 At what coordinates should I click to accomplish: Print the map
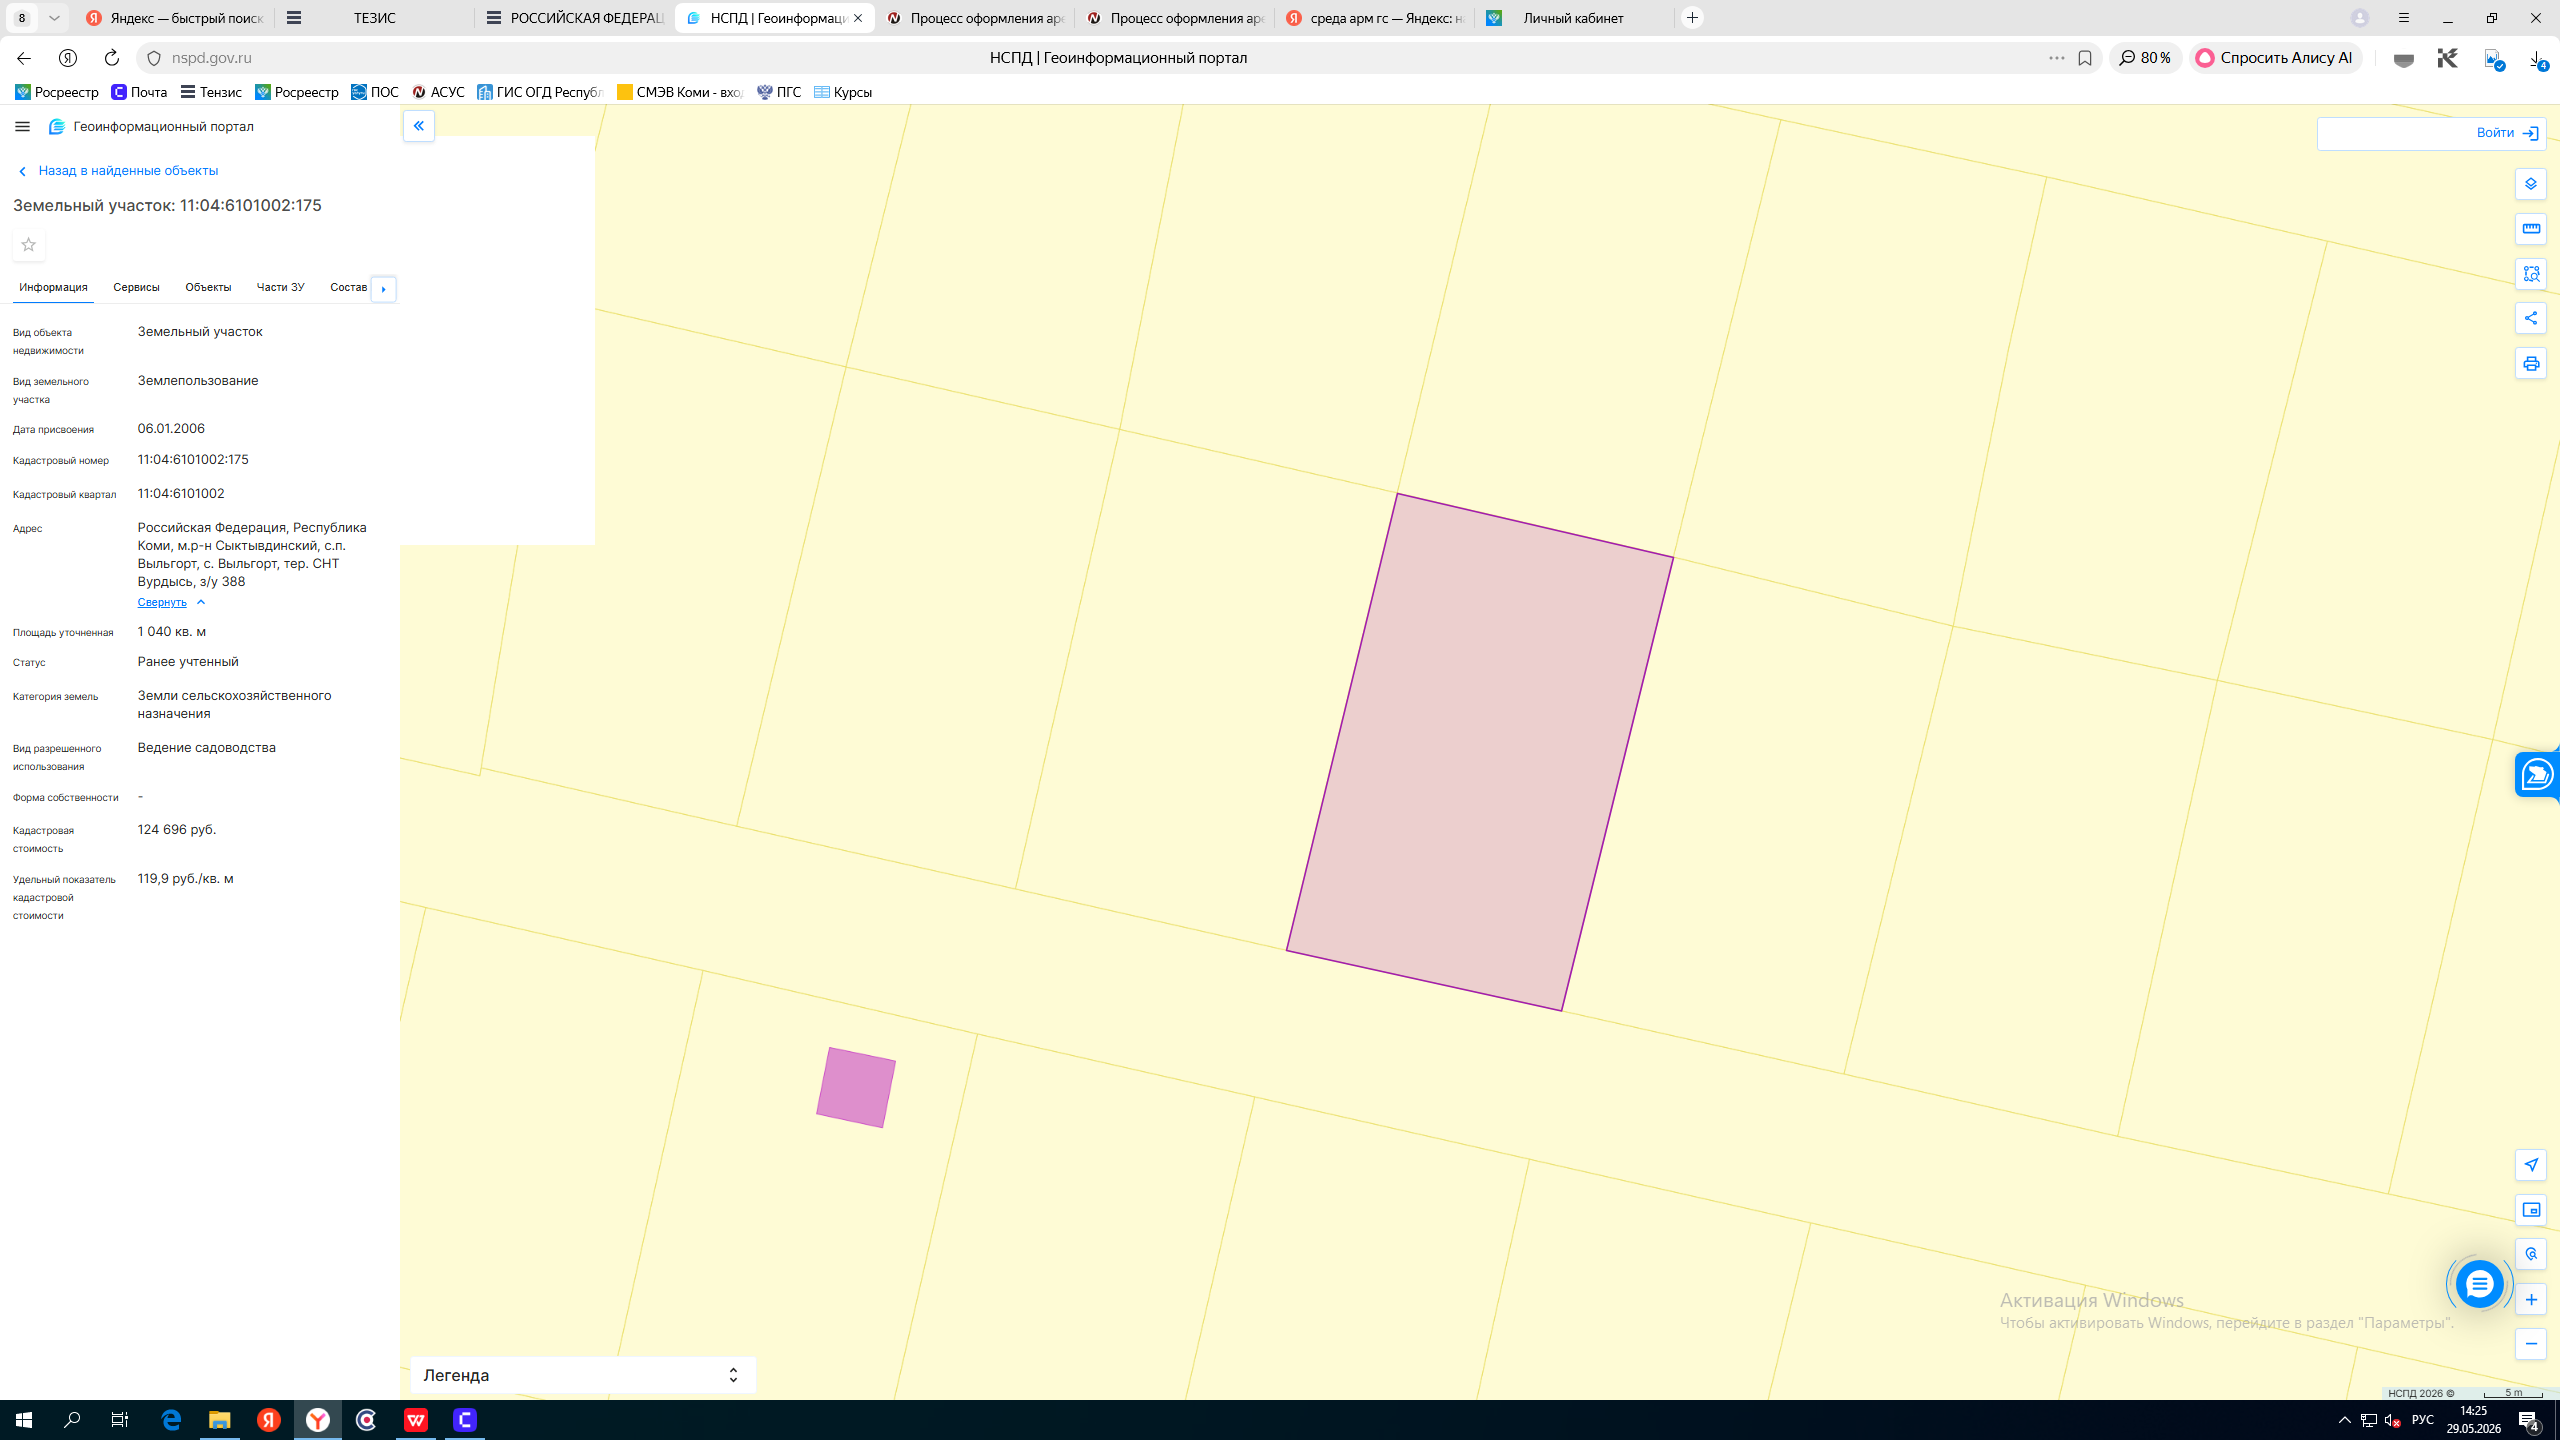(x=2530, y=364)
